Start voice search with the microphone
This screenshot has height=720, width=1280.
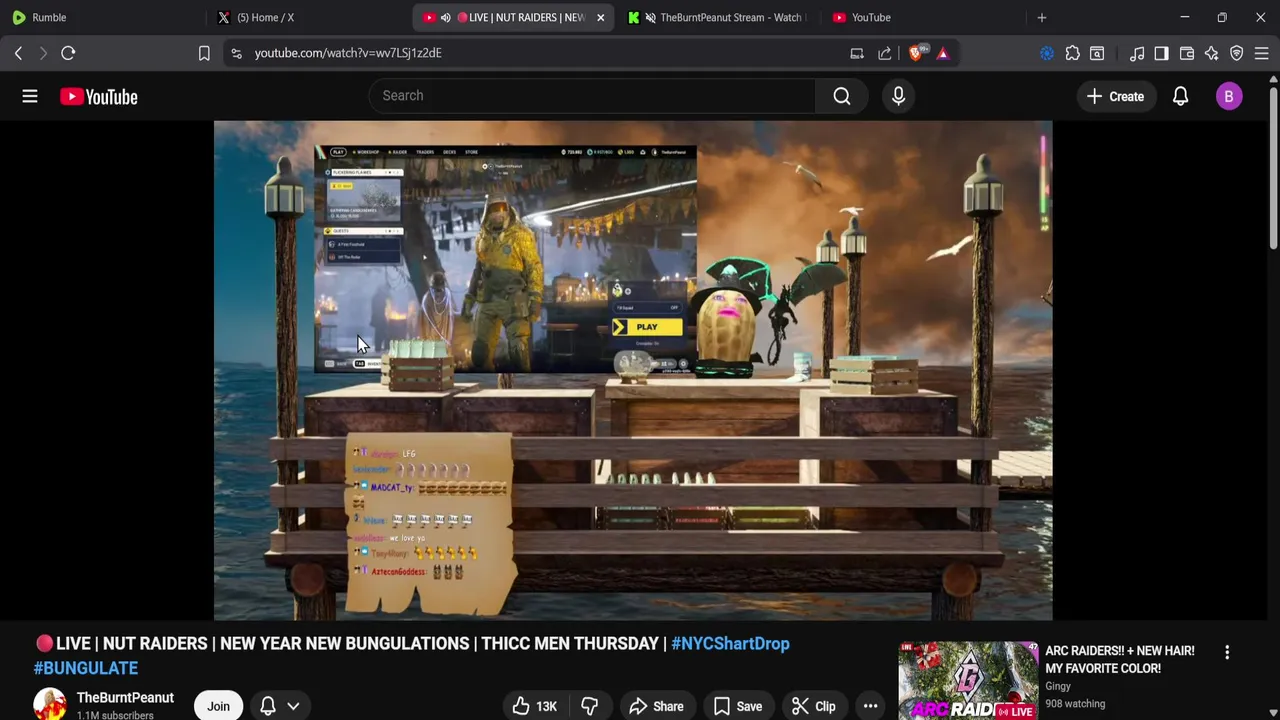click(x=898, y=96)
